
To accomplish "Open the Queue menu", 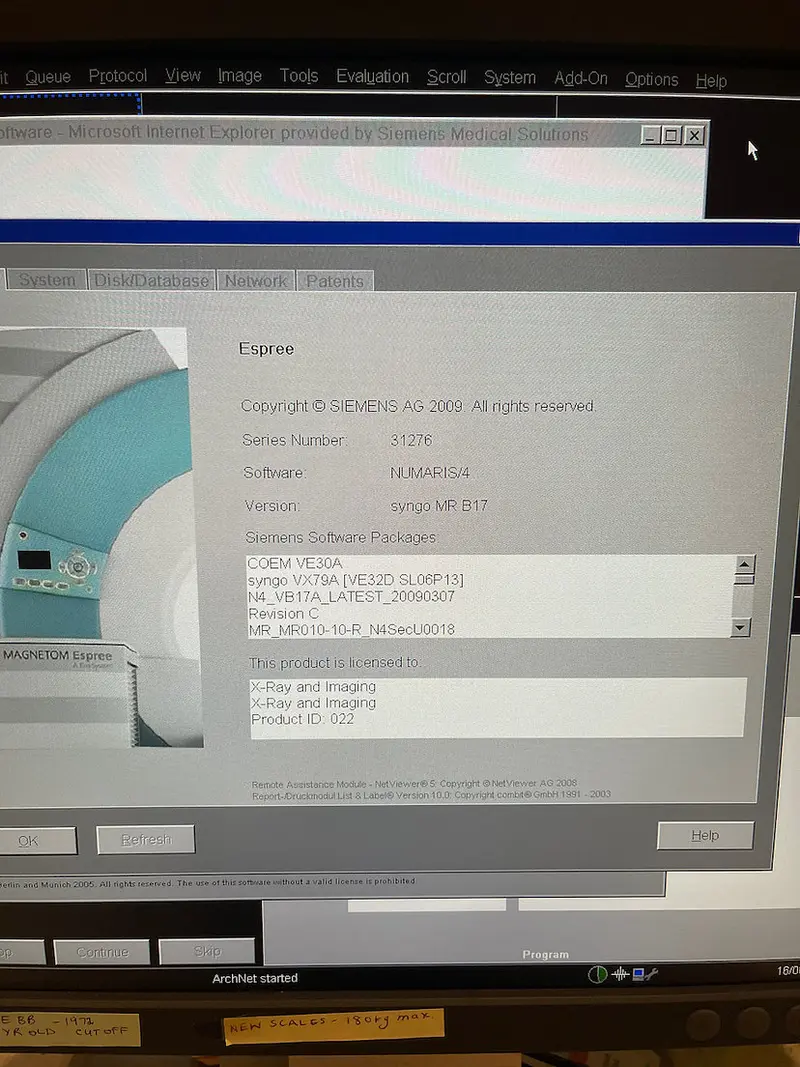I will tap(48, 77).
